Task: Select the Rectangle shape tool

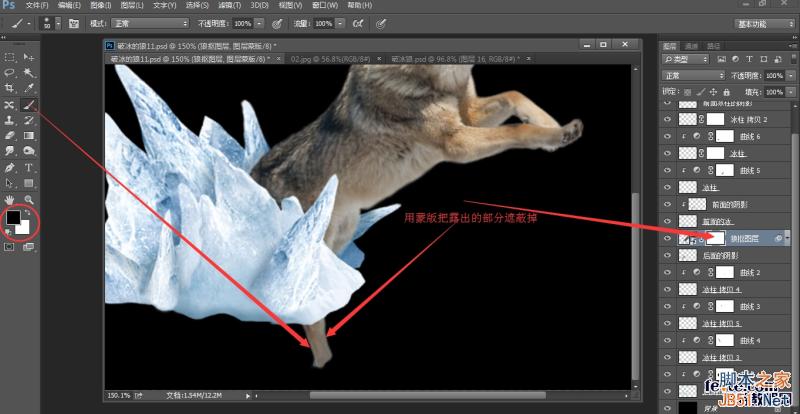Action: pos(29,183)
